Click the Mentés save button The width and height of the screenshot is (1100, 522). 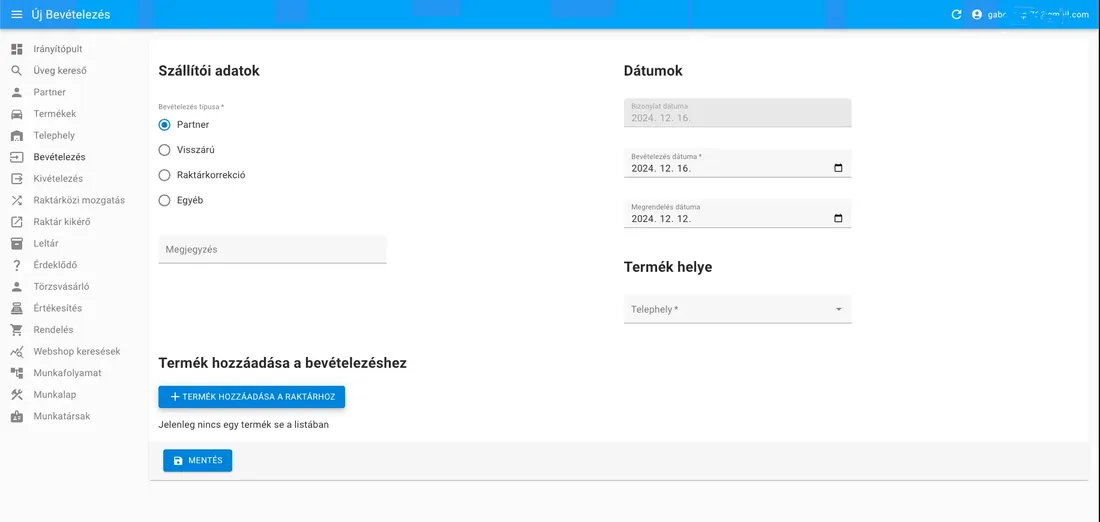[x=198, y=460]
